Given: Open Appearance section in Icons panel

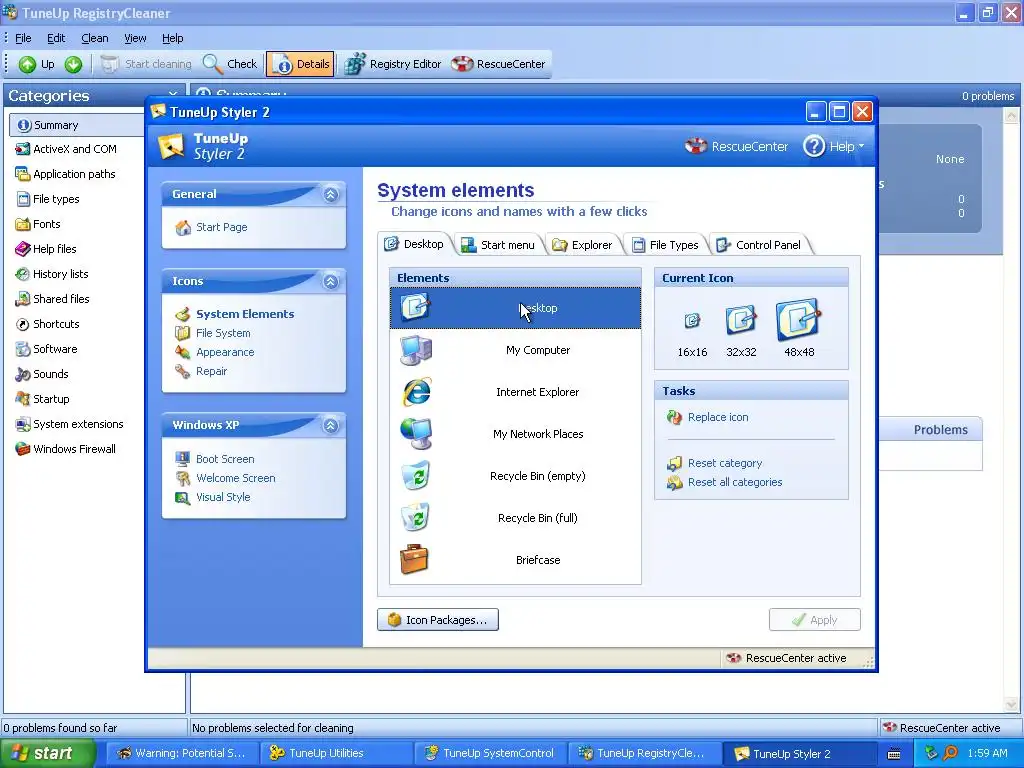Looking at the screenshot, I should coord(215,352).
